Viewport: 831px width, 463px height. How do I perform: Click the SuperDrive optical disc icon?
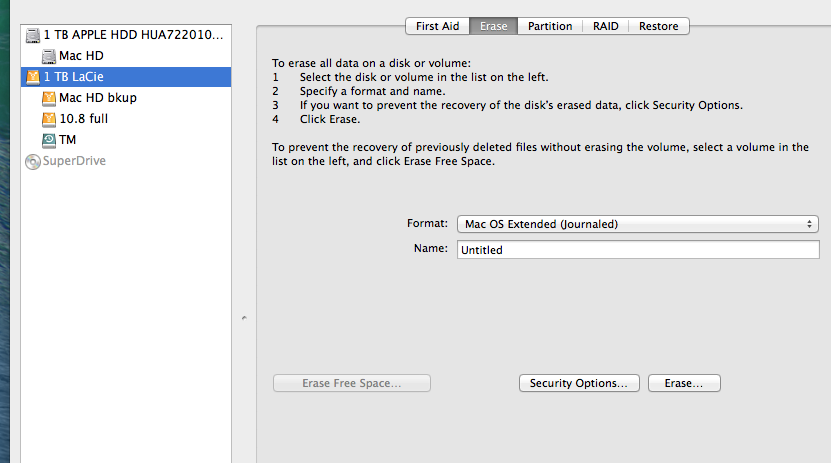tap(33, 162)
